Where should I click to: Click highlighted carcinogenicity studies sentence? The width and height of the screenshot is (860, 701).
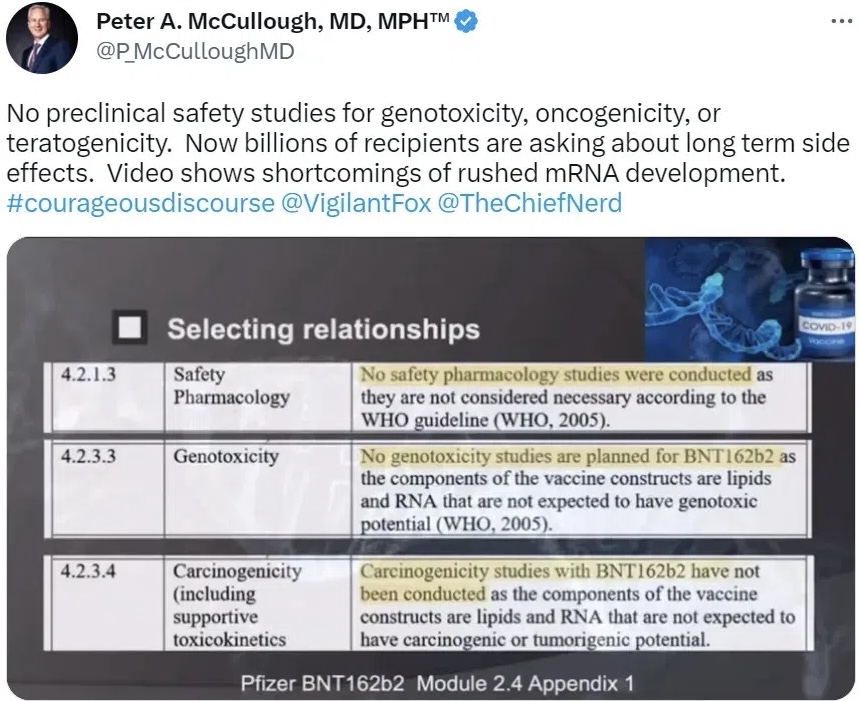tap(559, 583)
